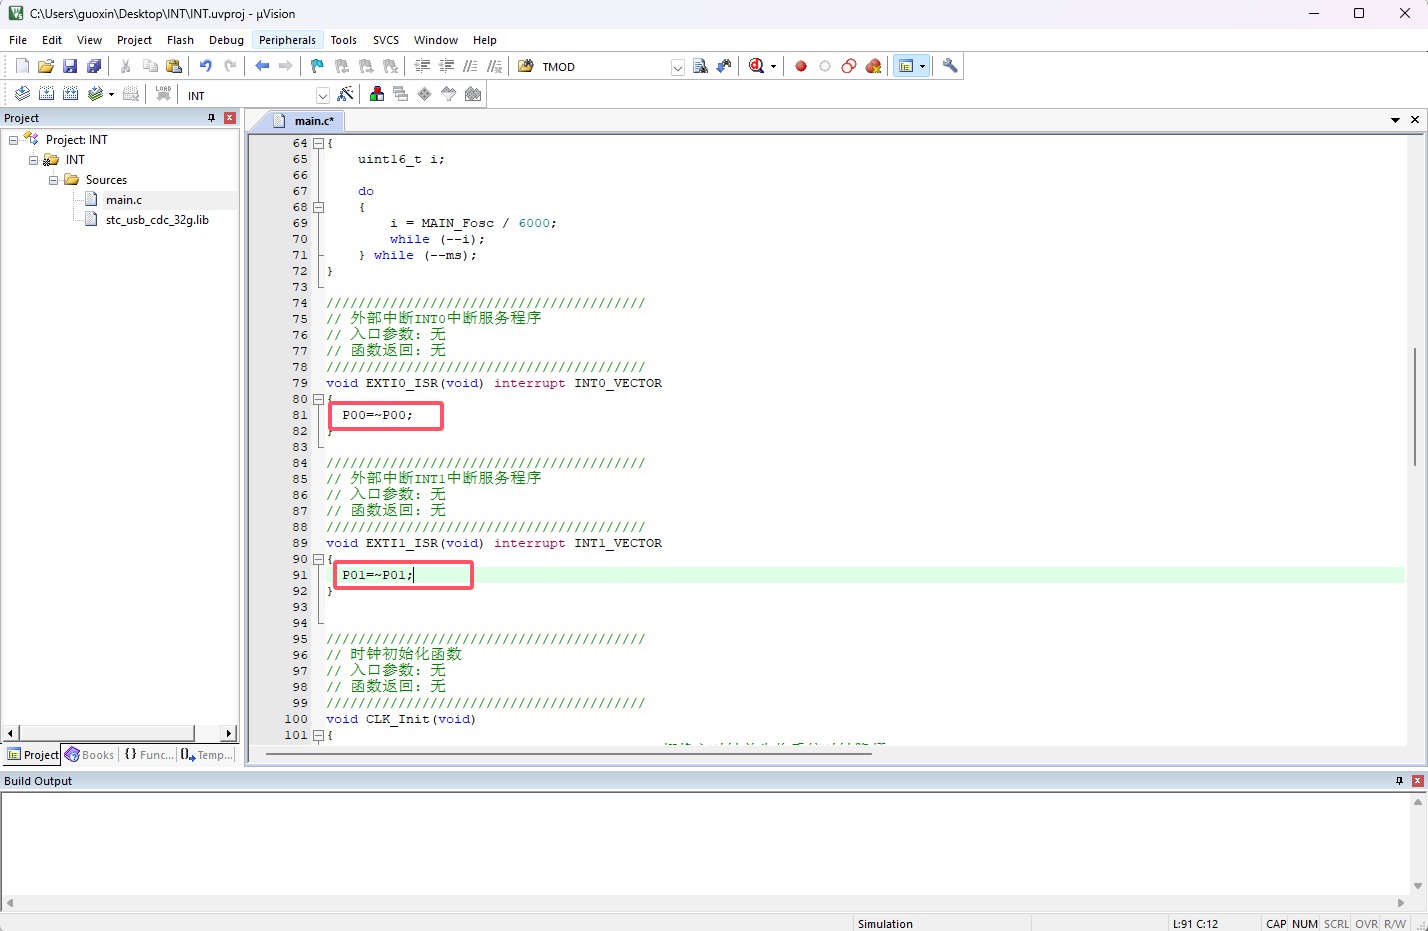Start the debug session icon
Image resolution: width=1428 pixels, height=931 pixels.
(x=757, y=66)
